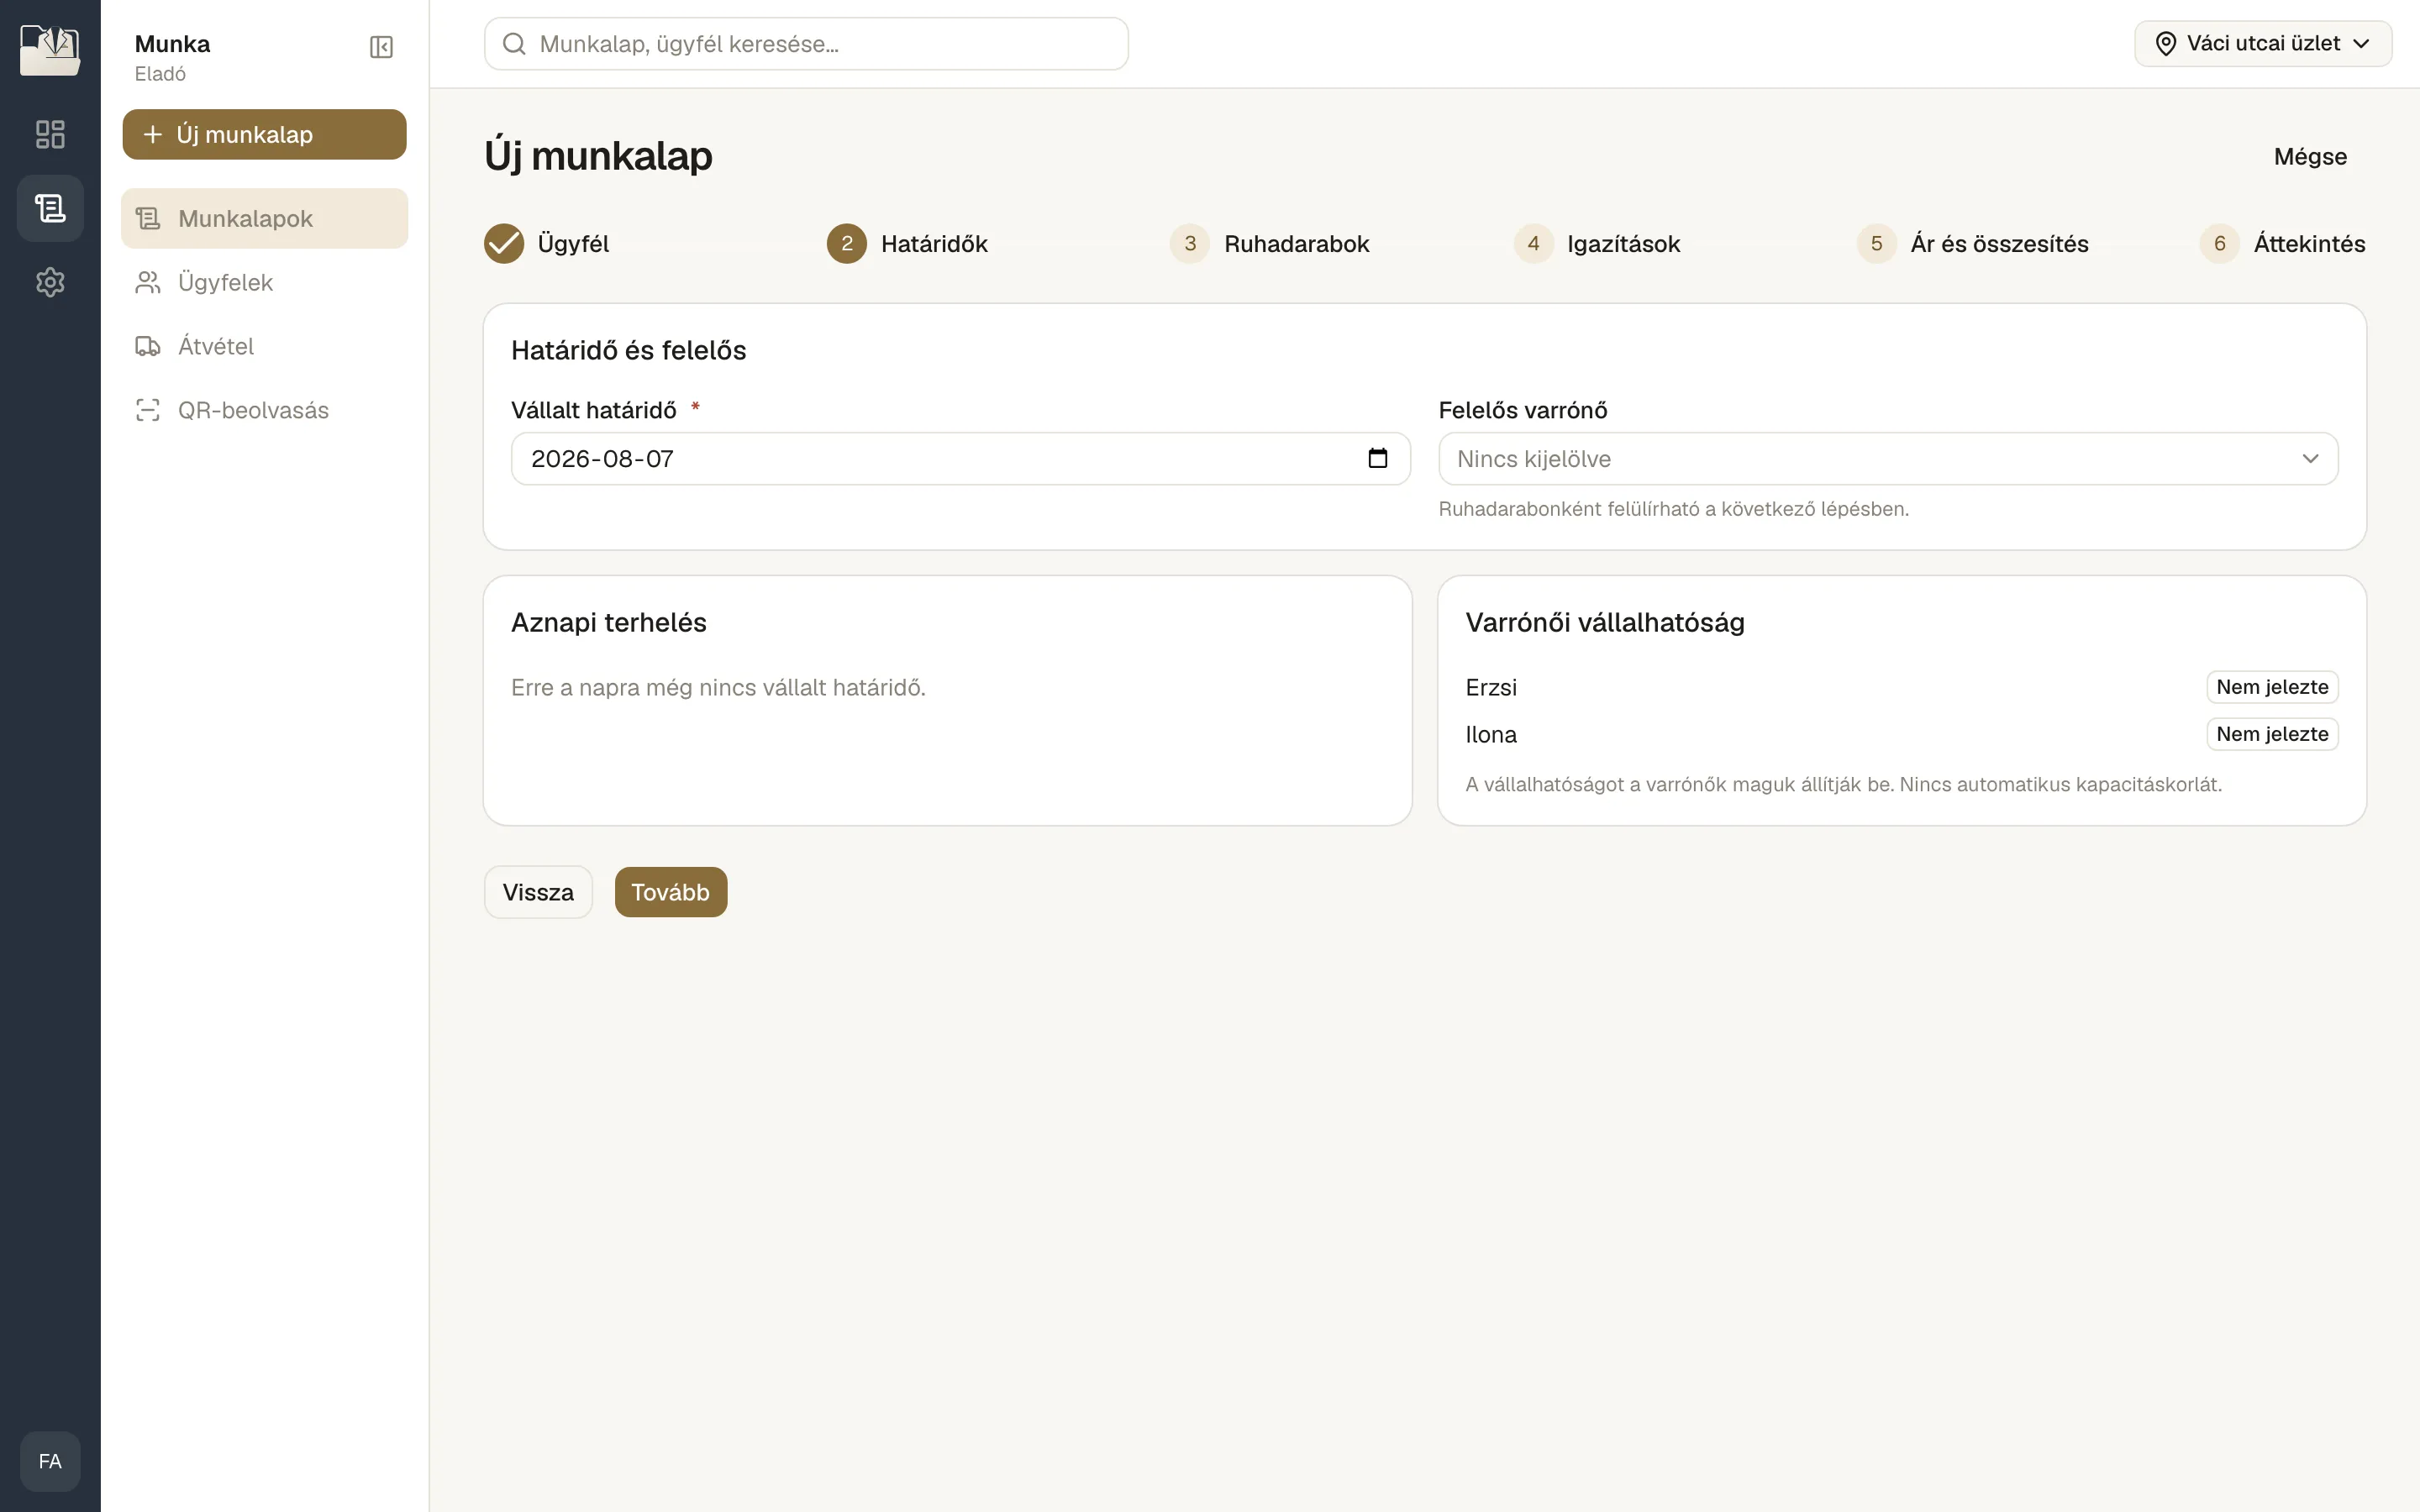Click the Tovább button
This screenshot has height=1512, width=2420.
tap(670, 892)
